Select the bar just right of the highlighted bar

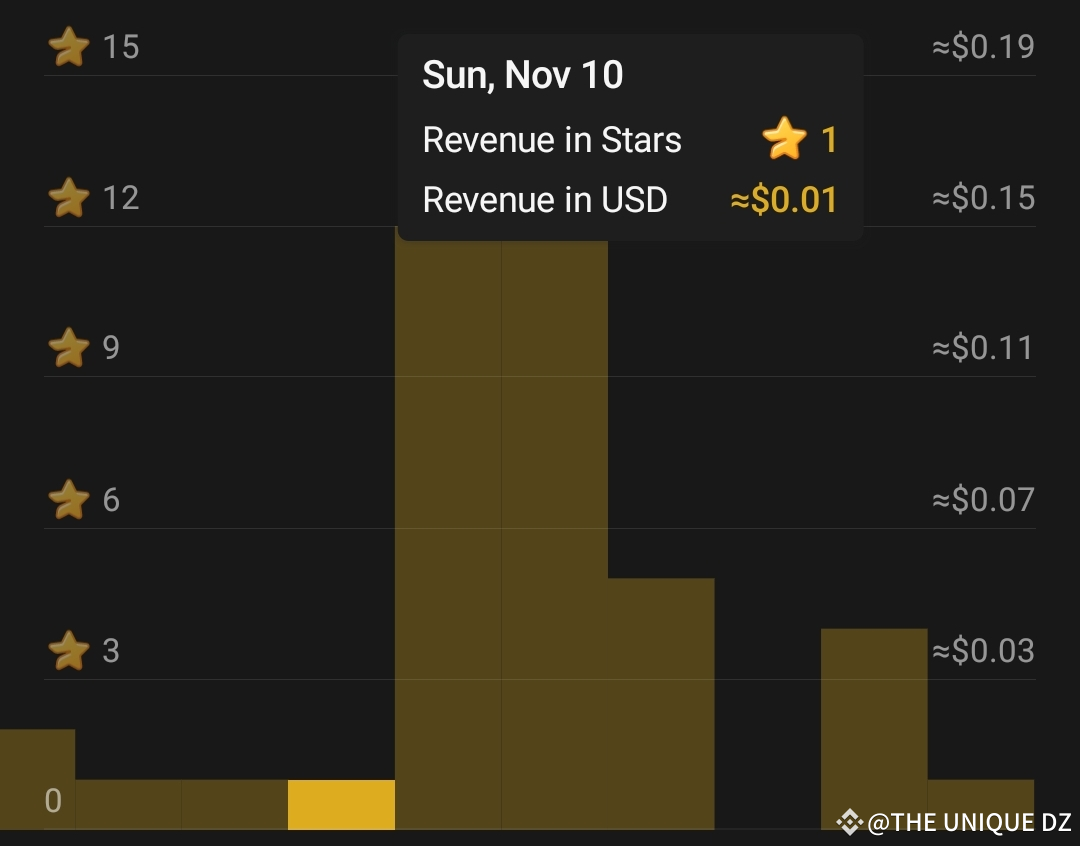tap(448, 530)
